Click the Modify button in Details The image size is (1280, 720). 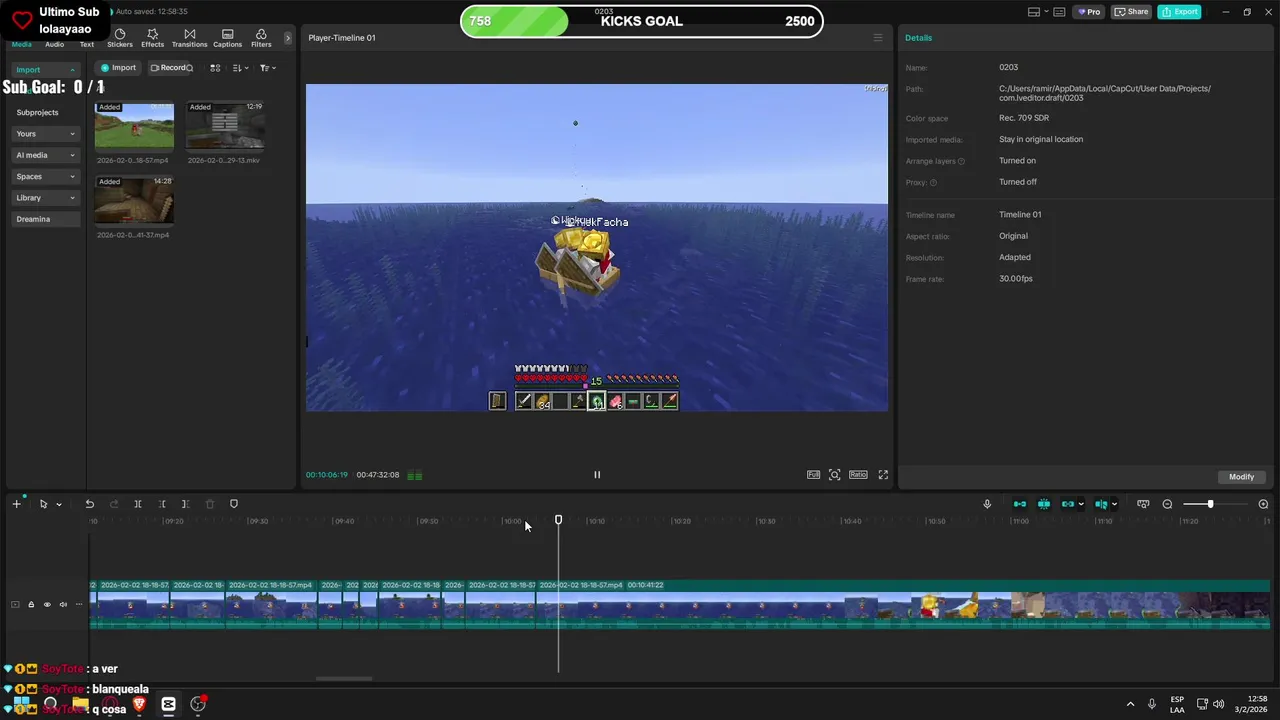coord(1241,477)
